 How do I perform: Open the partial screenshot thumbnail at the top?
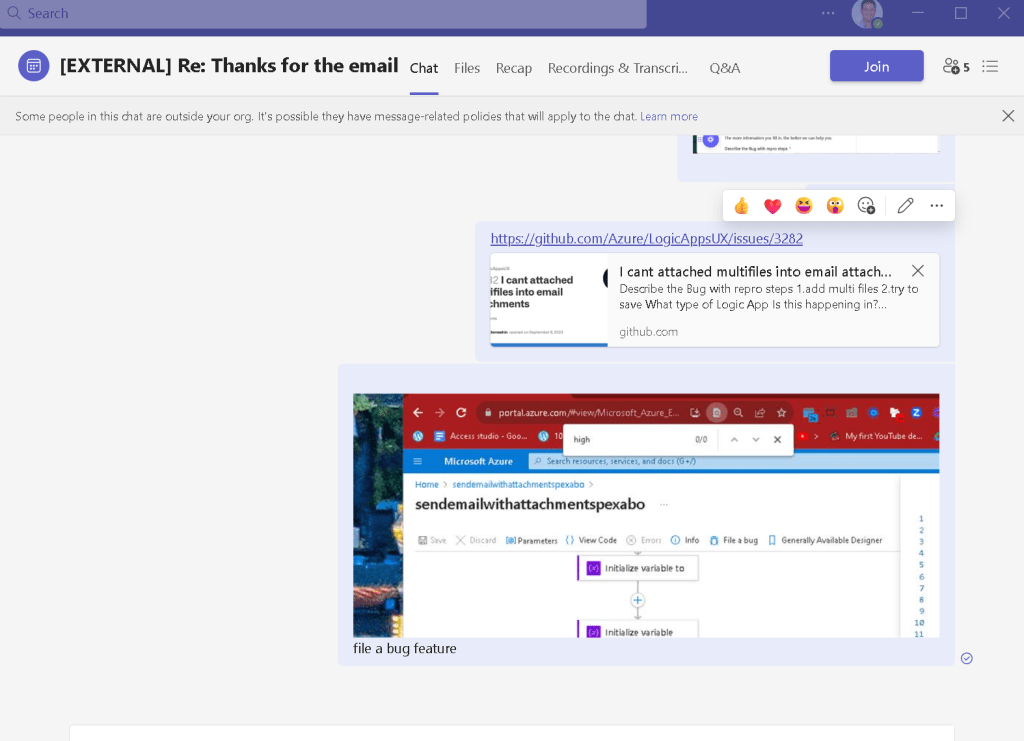pos(816,144)
